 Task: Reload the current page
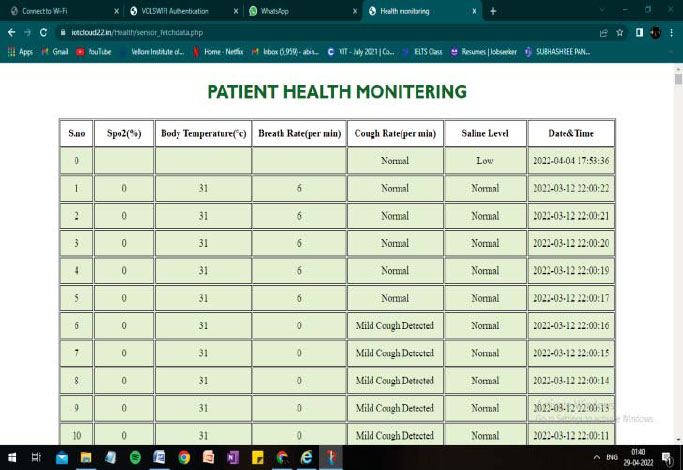click(x=44, y=32)
